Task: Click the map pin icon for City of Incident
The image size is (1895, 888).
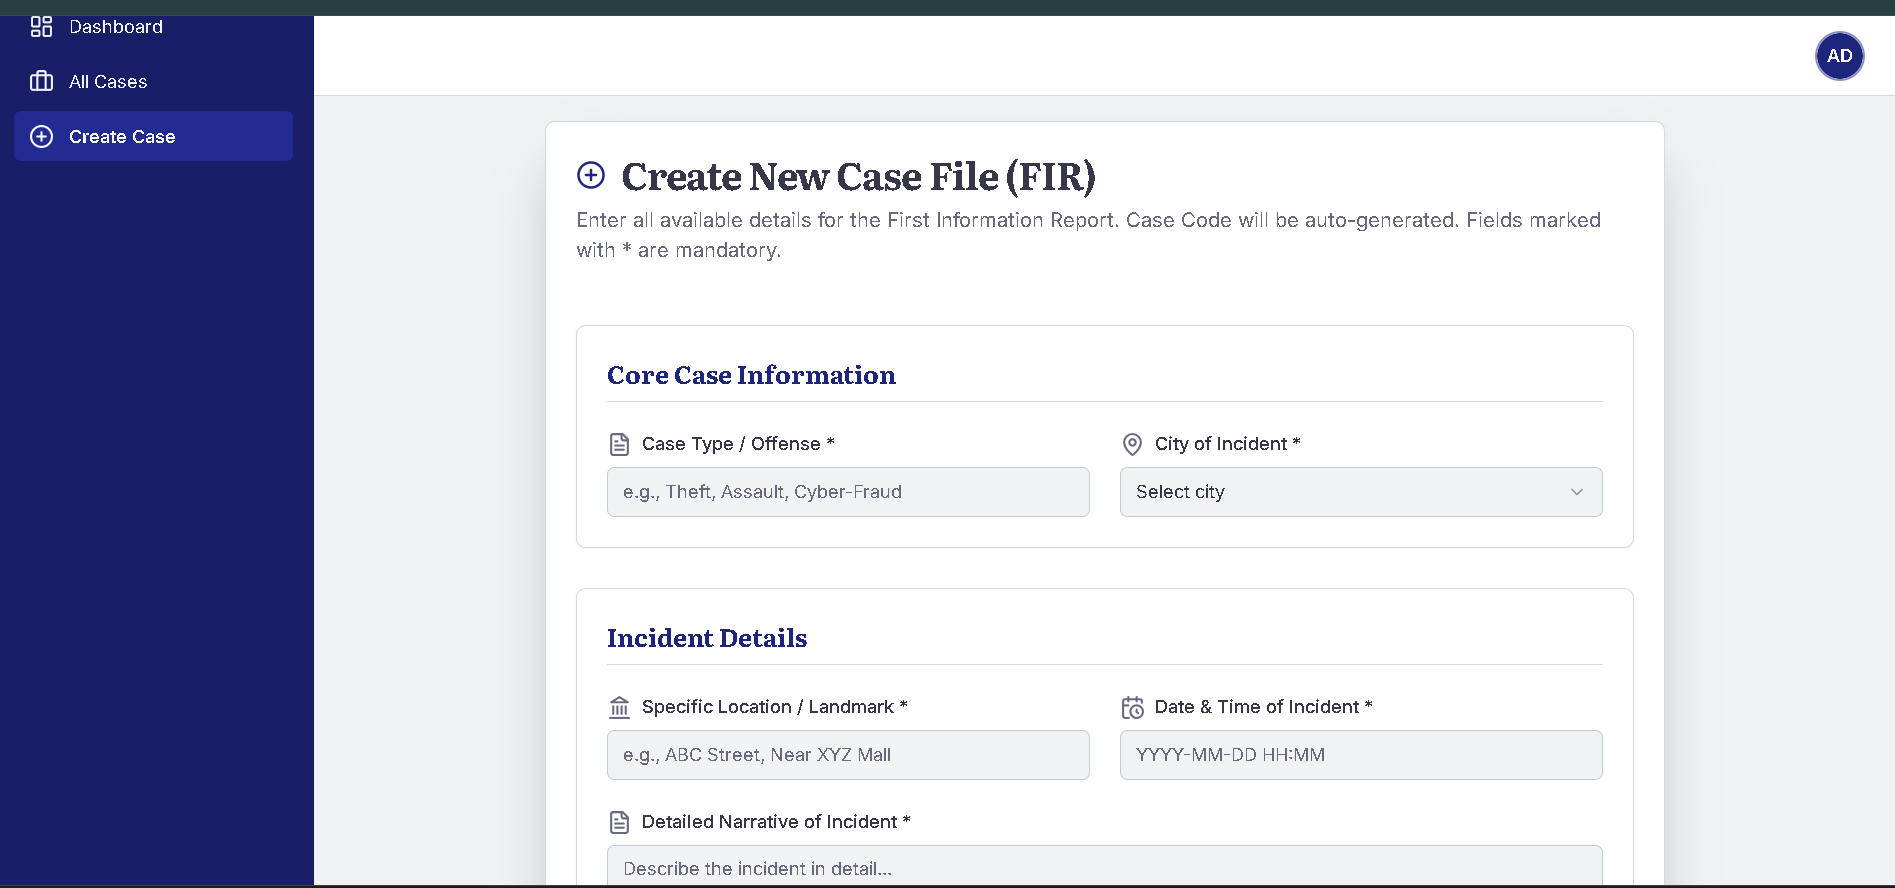Action: click(x=1132, y=444)
